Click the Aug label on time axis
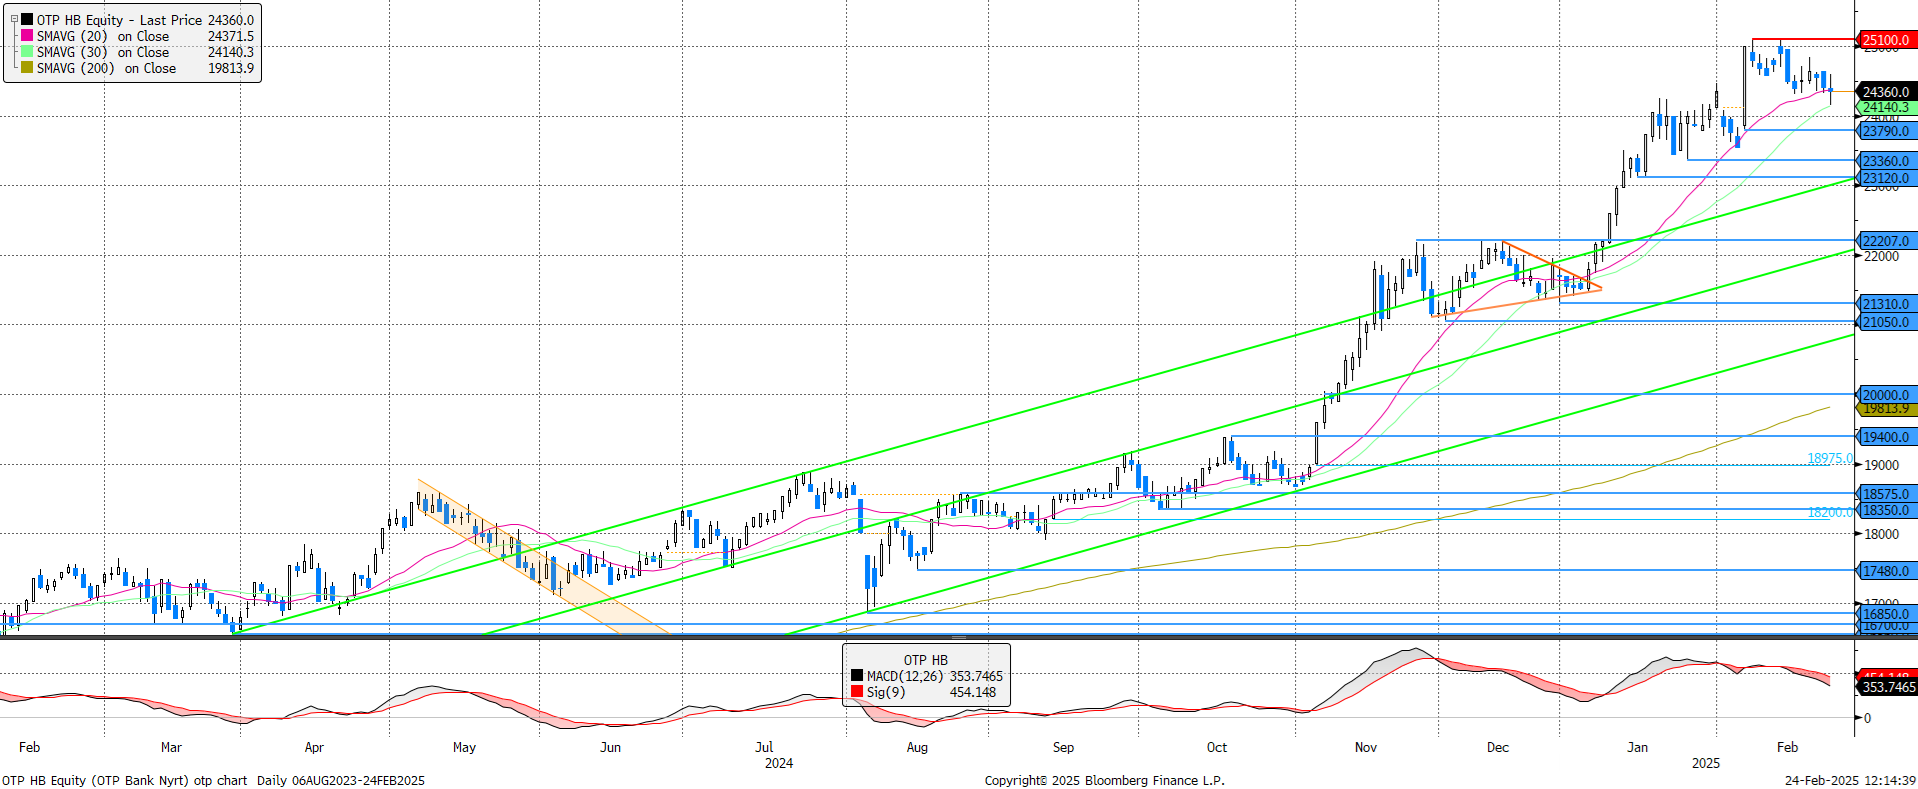Viewport: 1918px width, 789px height. click(917, 747)
